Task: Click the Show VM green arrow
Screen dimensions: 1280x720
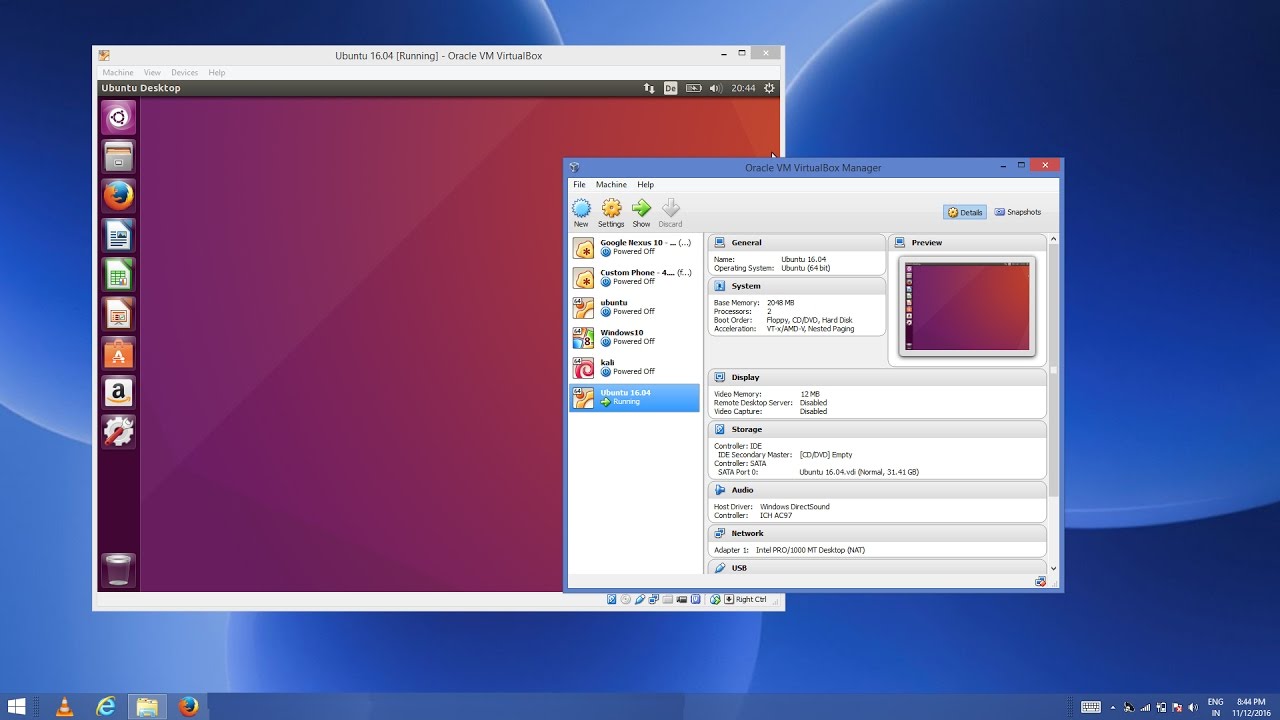Action: (x=641, y=210)
